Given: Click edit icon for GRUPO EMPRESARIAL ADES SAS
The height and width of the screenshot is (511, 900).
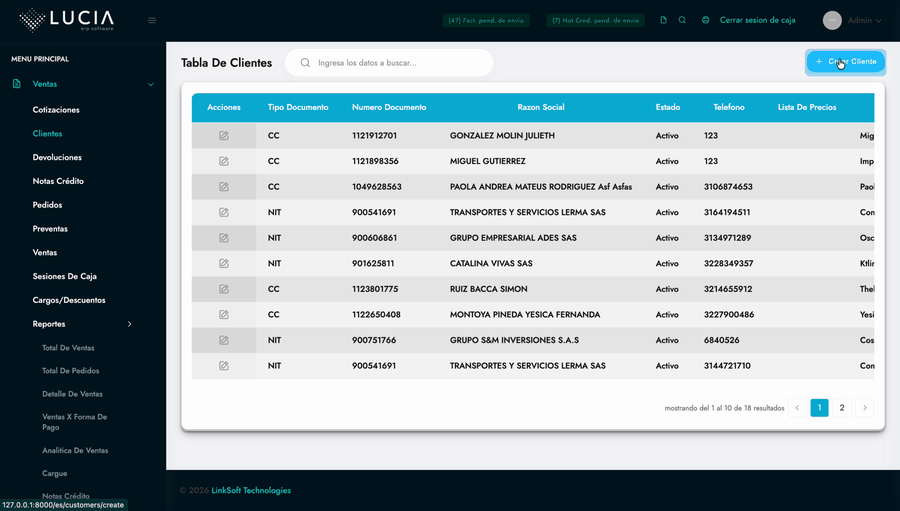Looking at the screenshot, I should coord(224,238).
